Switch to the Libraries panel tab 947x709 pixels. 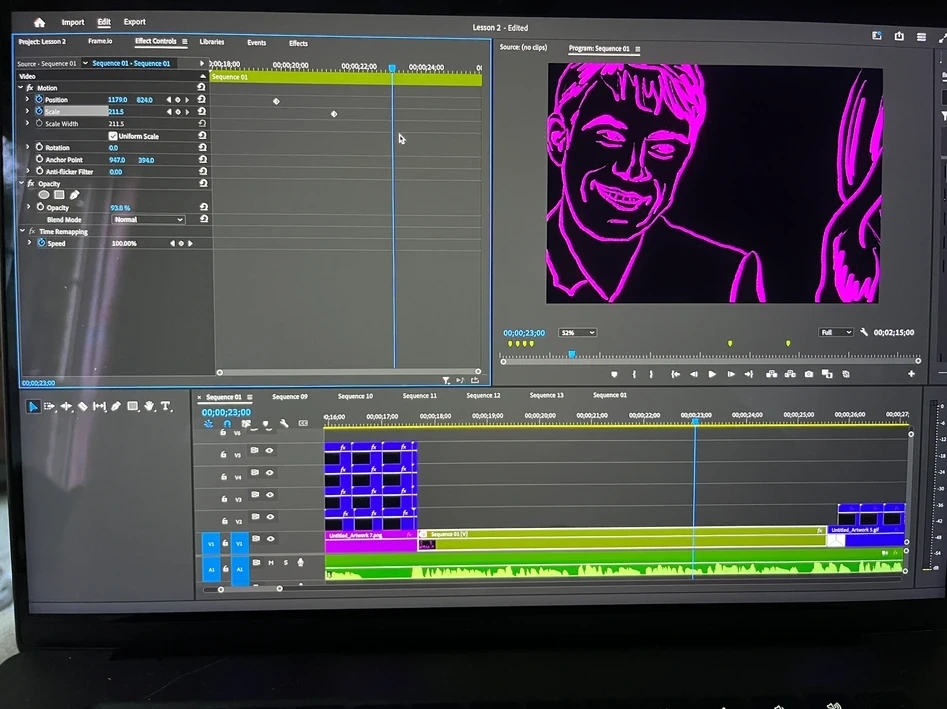(x=212, y=42)
